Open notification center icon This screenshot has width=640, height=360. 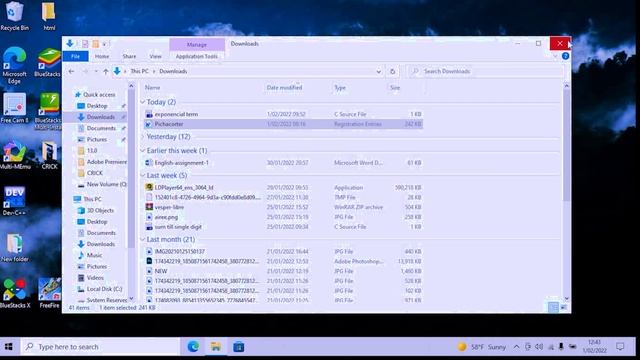(x=620, y=347)
